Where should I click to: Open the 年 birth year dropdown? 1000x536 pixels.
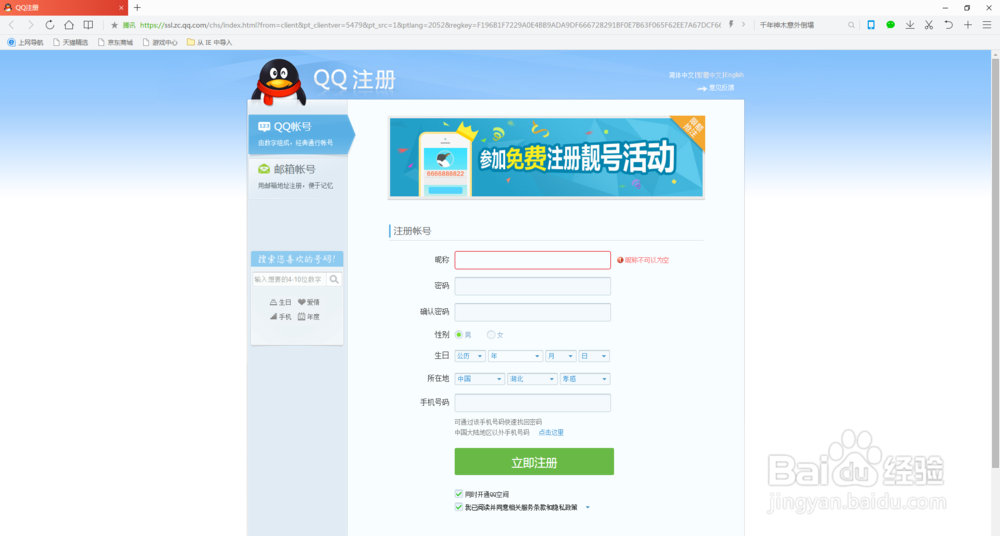pyautogui.click(x=515, y=356)
